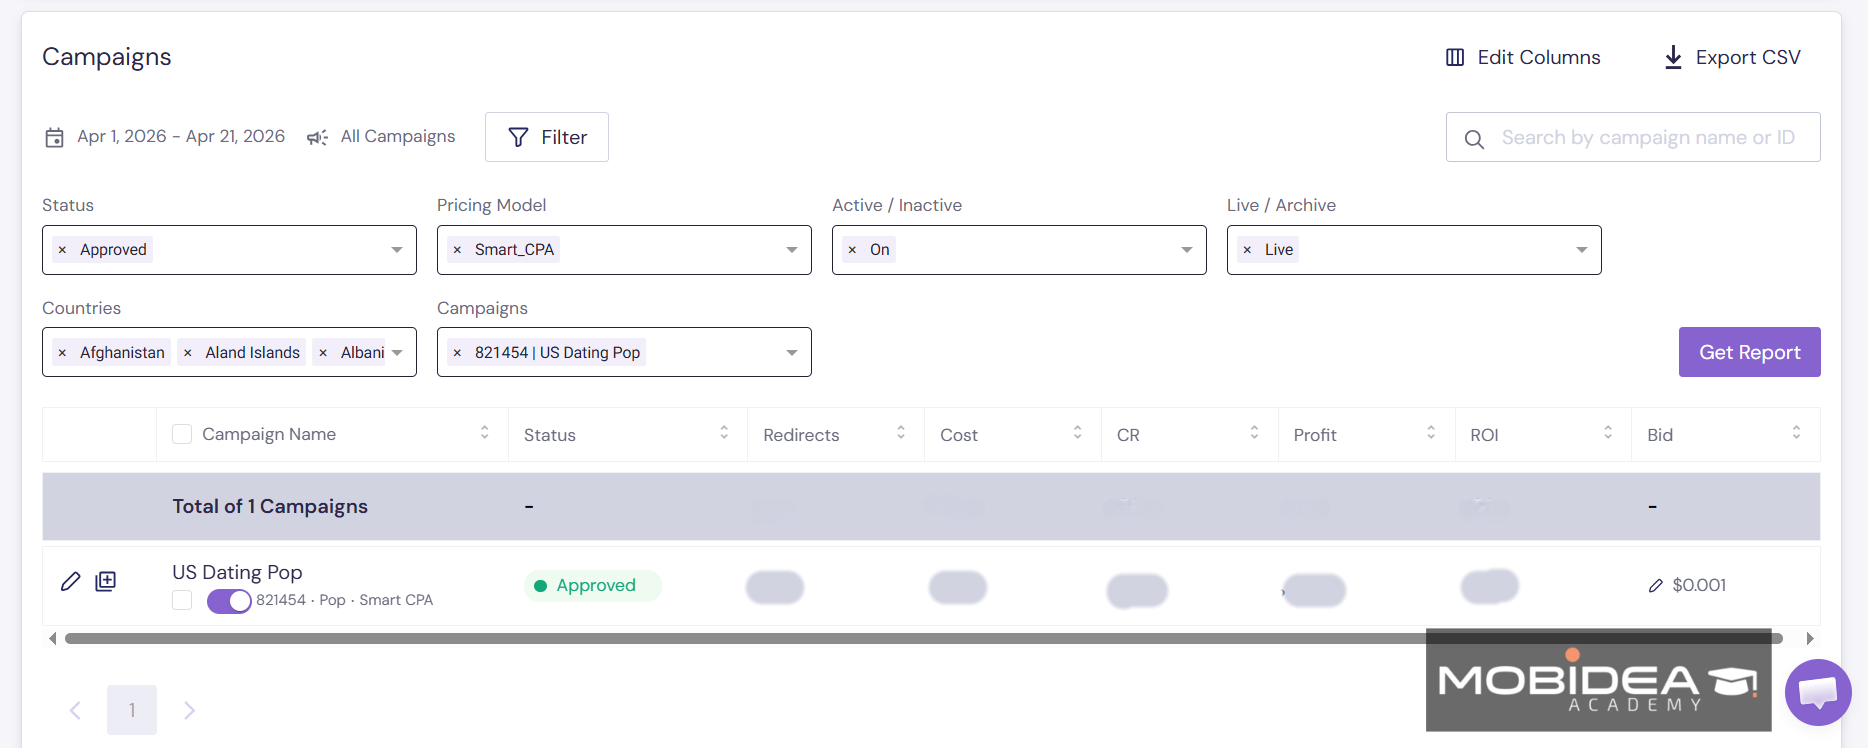The image size is (1868, 748).
Task: Edit the $0.001 bid pencil icon
Action: point(1656,585)
